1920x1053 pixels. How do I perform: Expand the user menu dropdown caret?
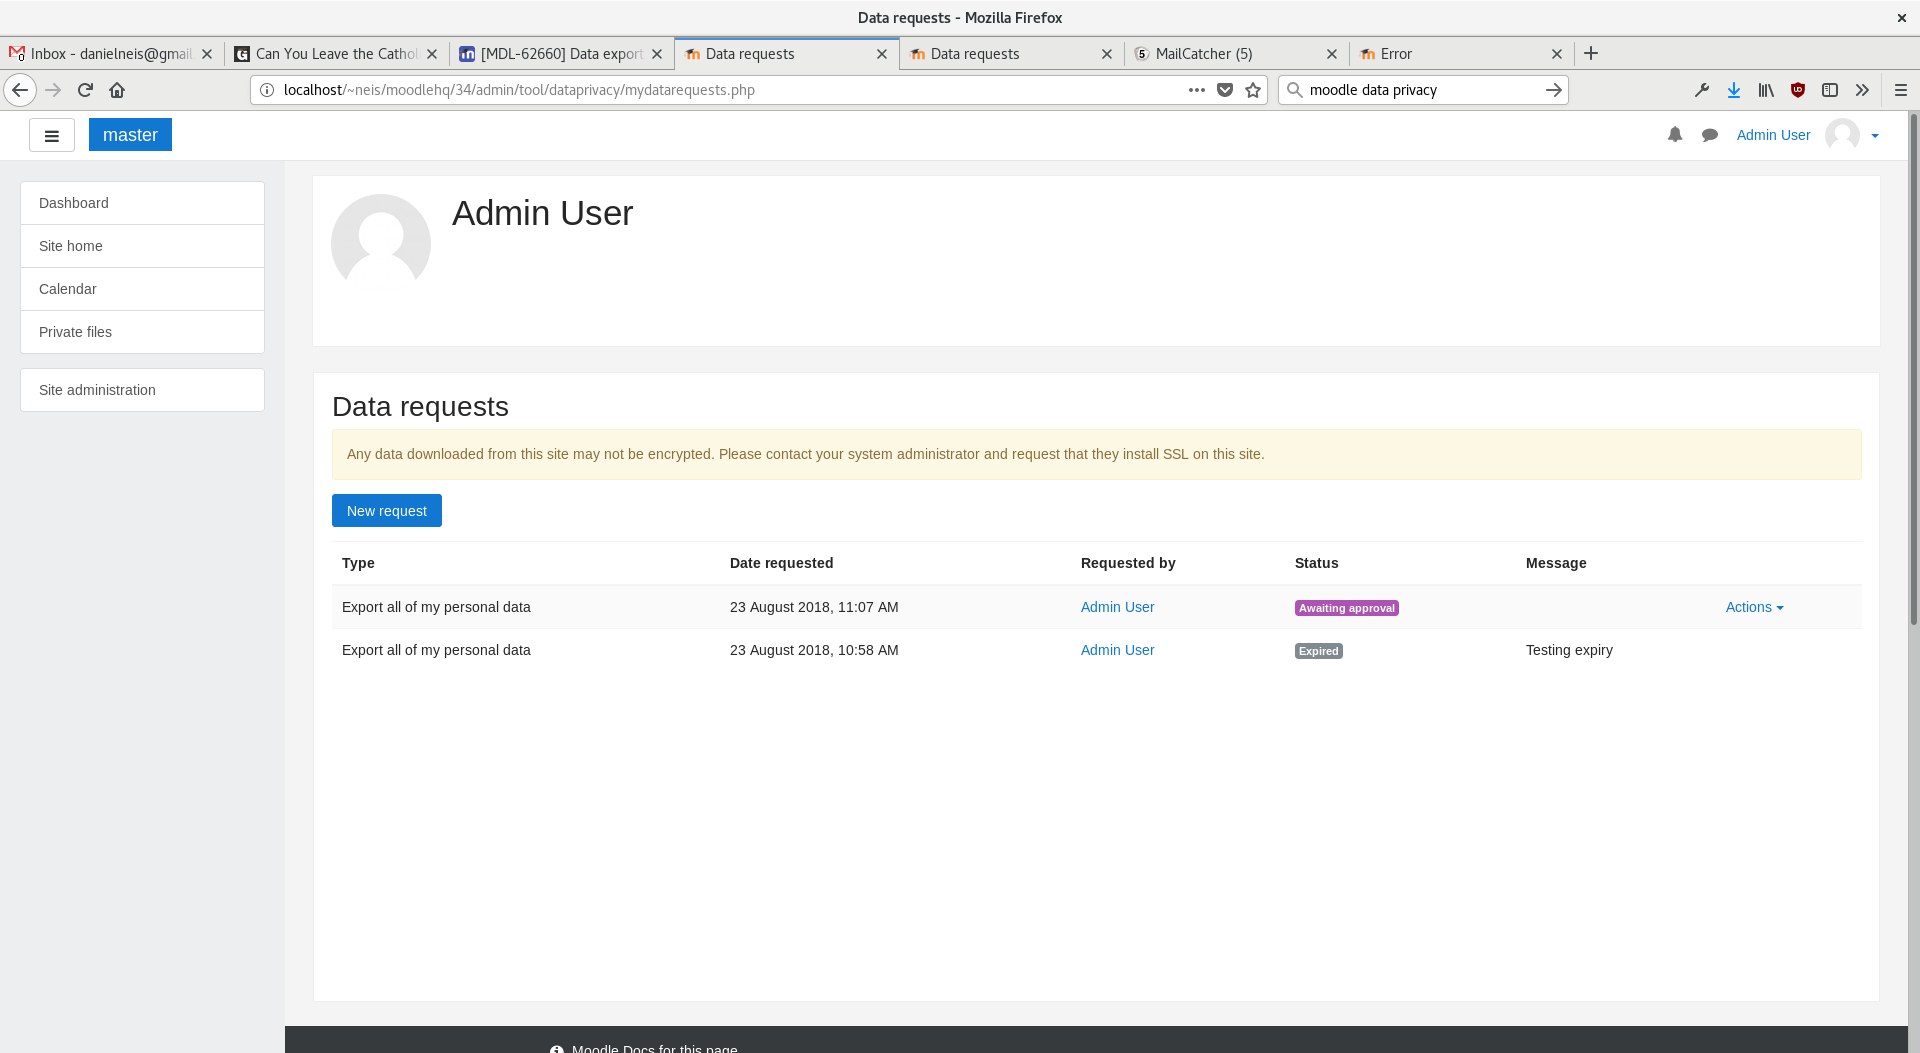[x=1875, y=136]
